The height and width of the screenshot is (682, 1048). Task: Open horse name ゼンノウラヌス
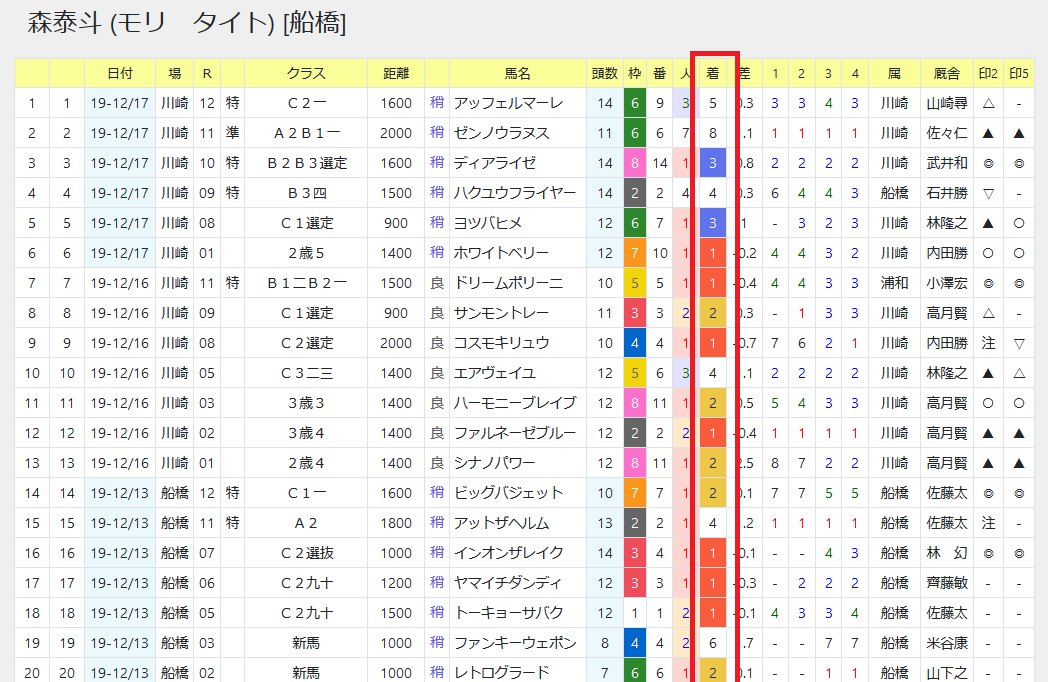click(x=501, y=133)
